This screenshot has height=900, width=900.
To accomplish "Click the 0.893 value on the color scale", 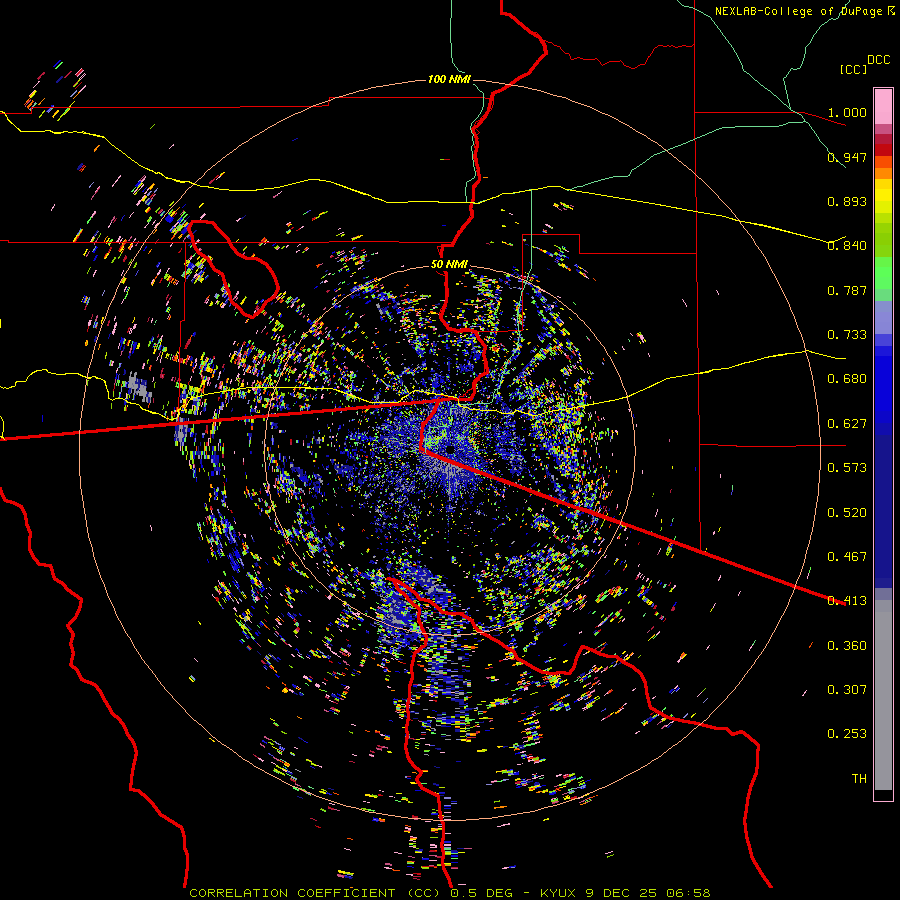I will click(x=847, y=201).
